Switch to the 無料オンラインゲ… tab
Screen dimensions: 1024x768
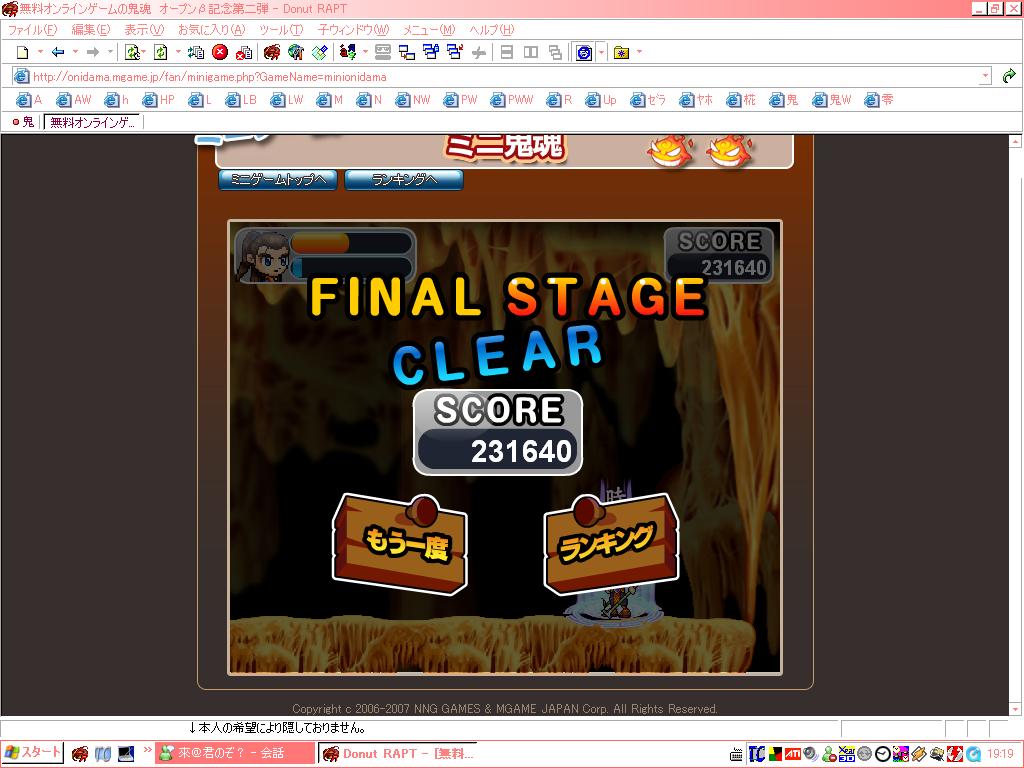click(93, 122)
